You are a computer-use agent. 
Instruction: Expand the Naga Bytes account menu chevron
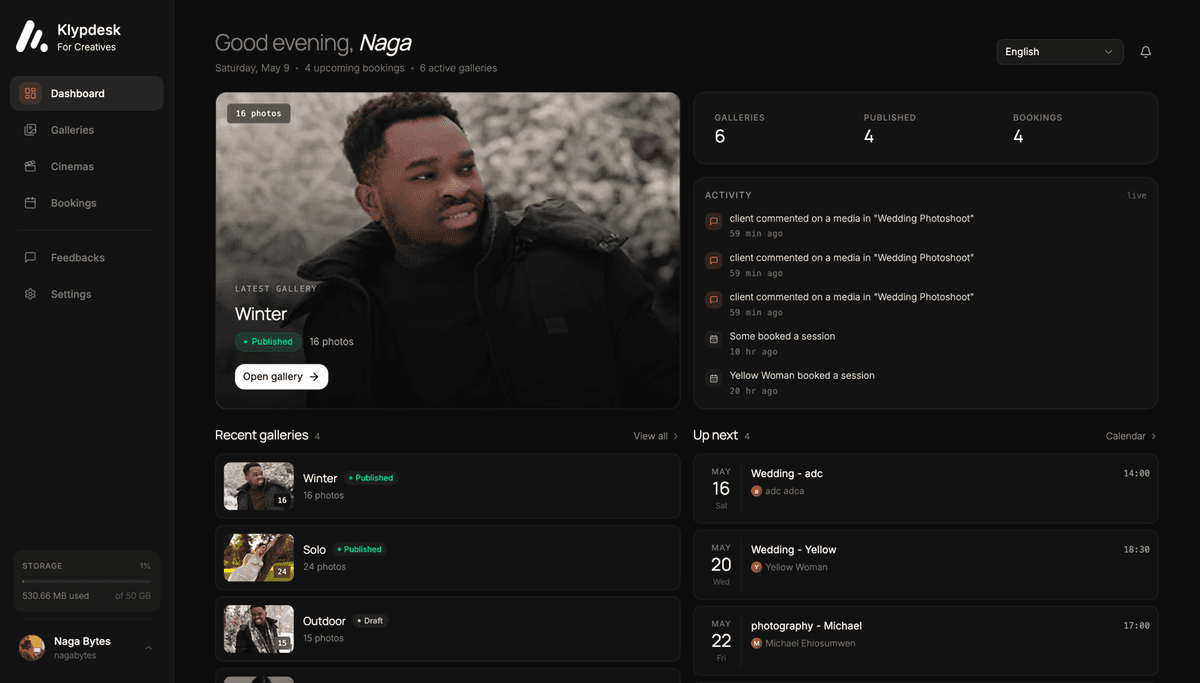pos(149,648)
